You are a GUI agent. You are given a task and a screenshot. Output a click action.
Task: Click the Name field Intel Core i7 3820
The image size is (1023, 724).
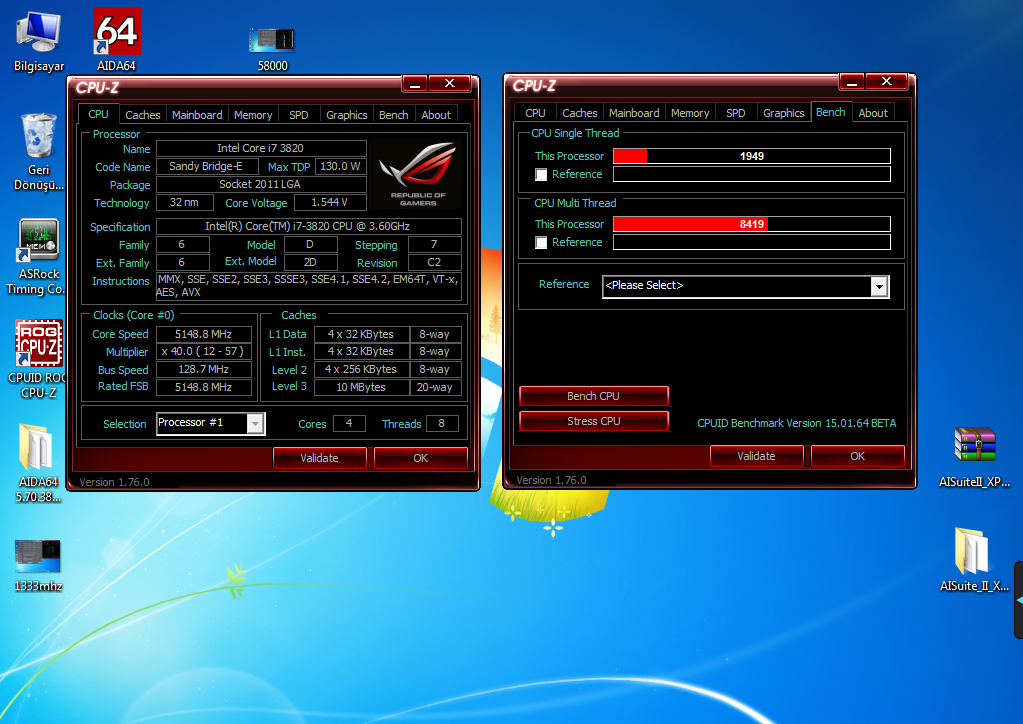click(x=261, y=148)
